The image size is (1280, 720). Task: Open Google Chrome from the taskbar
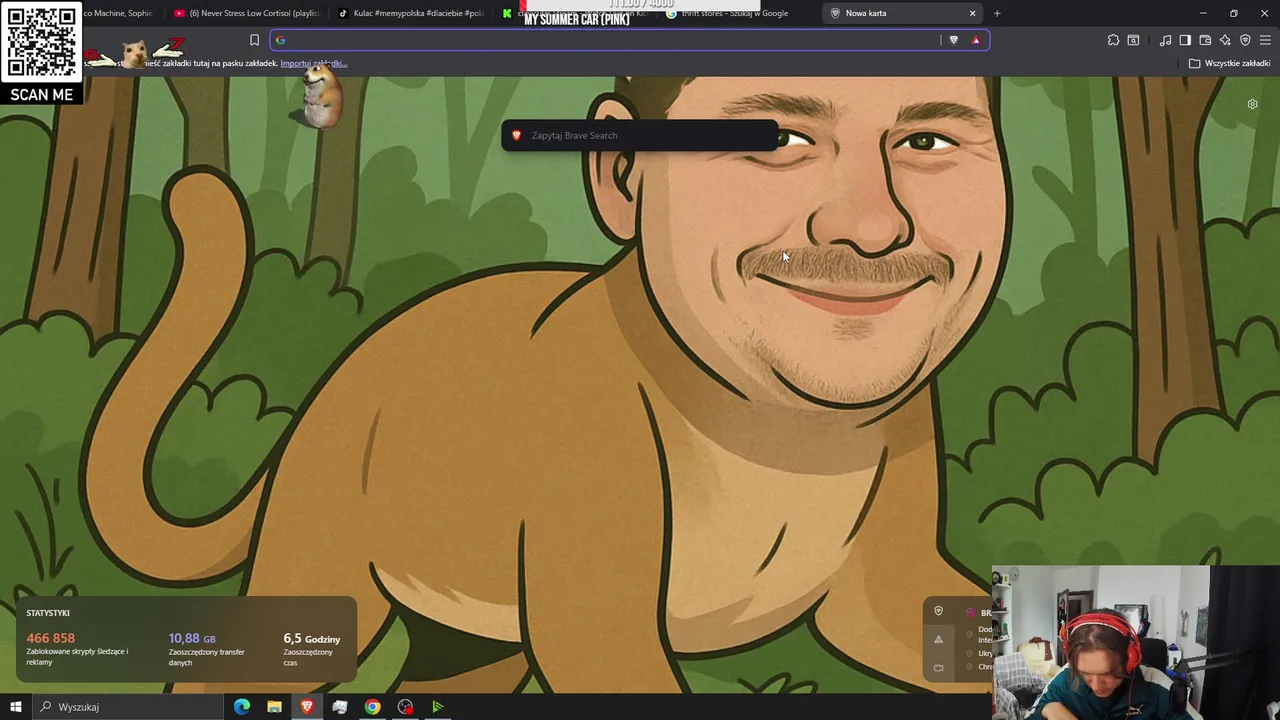coord(372,707)
